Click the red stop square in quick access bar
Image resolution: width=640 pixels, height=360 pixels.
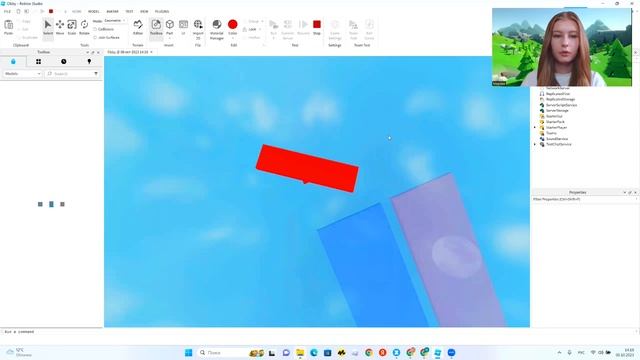click(x=51, y=11)
